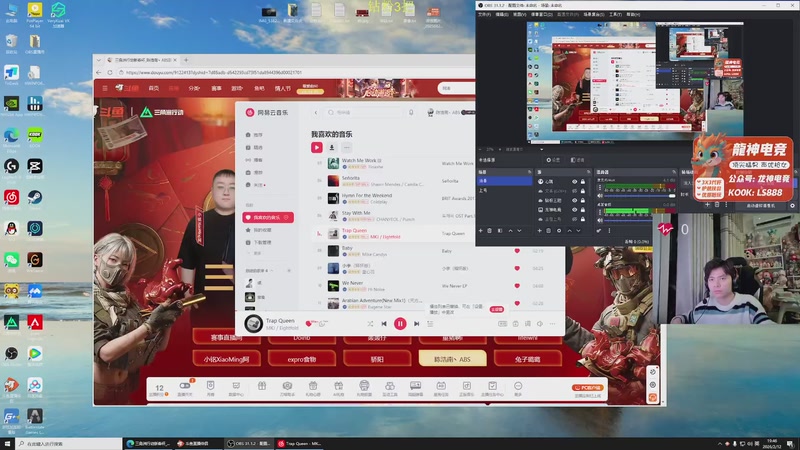Open OBS from the Windows taskbar
800x450 pixels.
(248, 443)
